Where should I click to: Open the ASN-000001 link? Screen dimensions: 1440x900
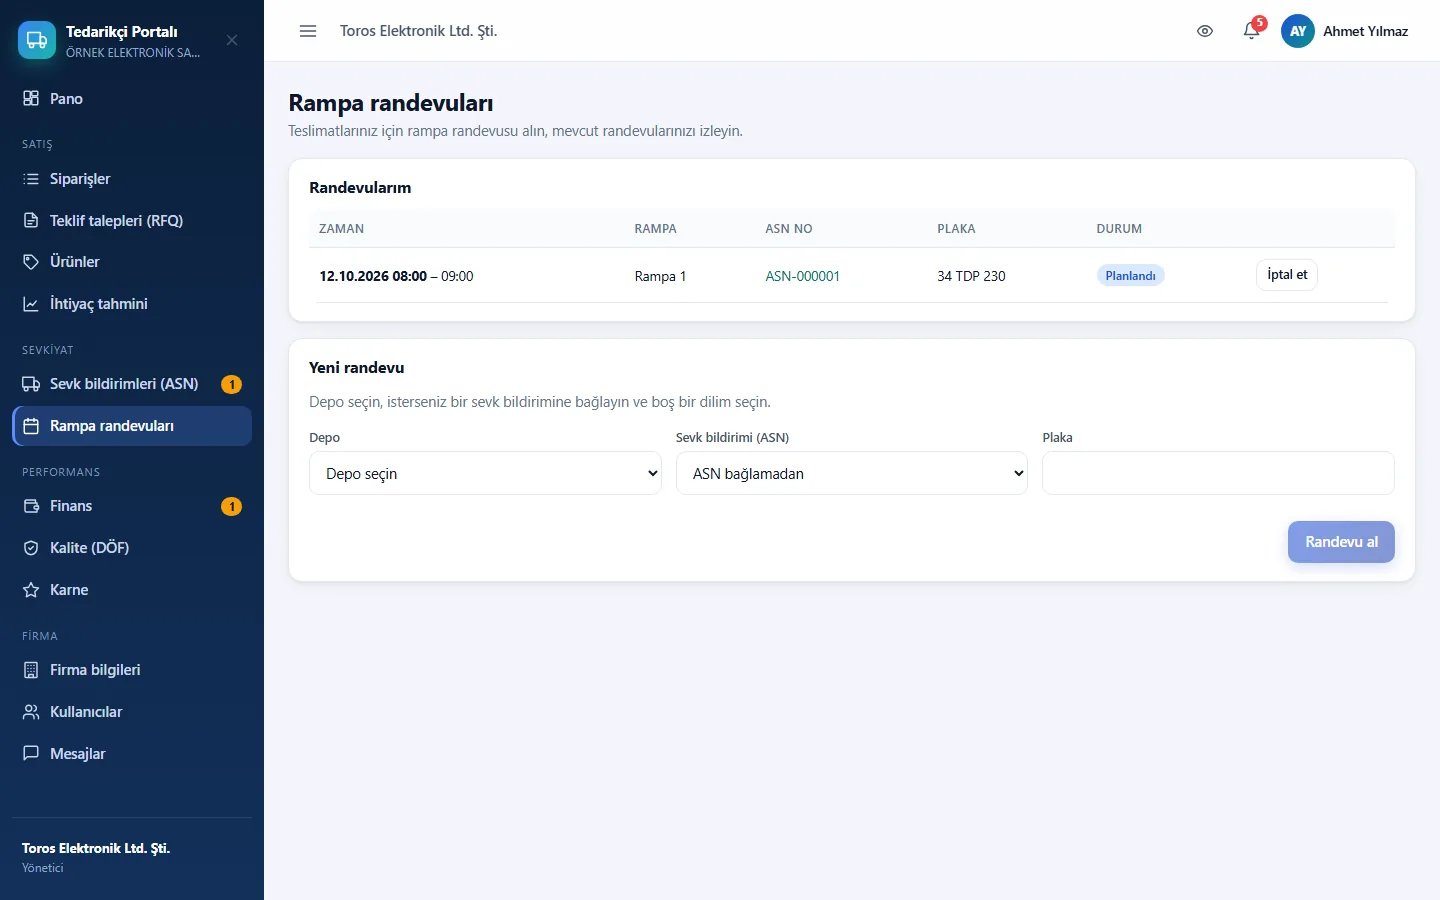pyautogui.click(x=803, y=276)
